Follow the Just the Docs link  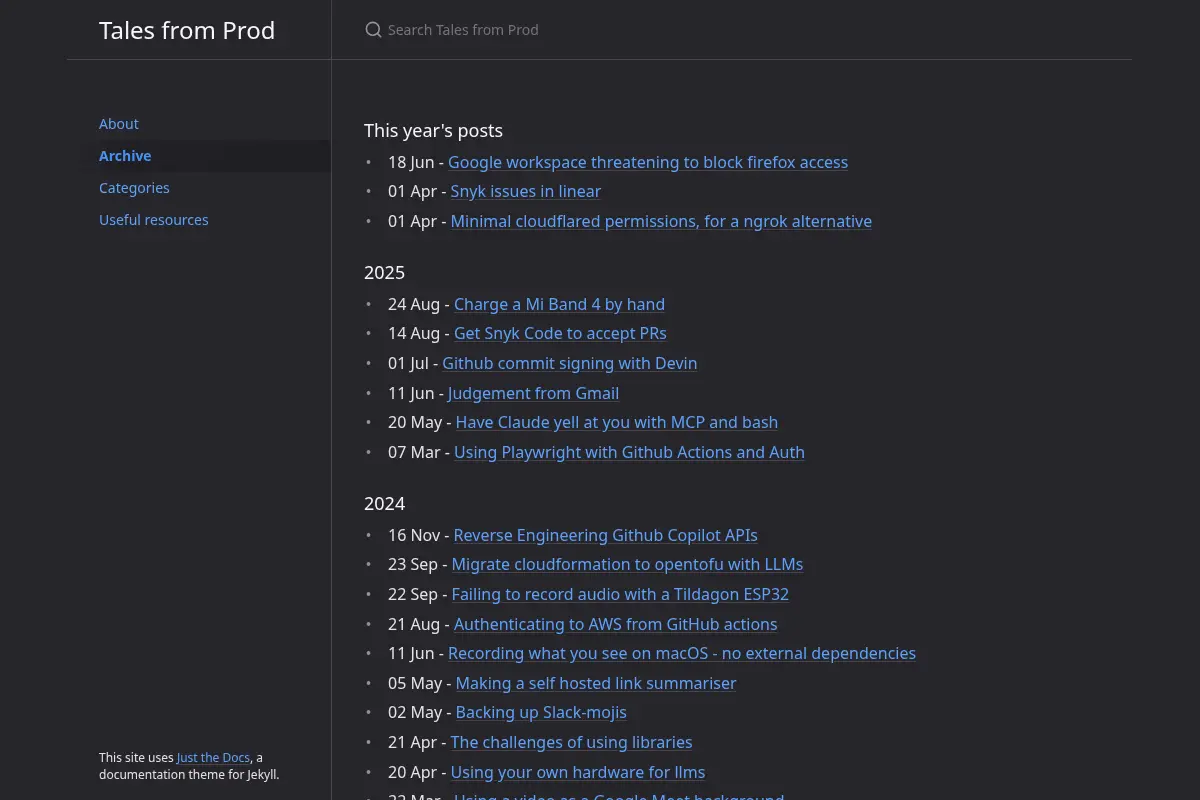(213, 758)
